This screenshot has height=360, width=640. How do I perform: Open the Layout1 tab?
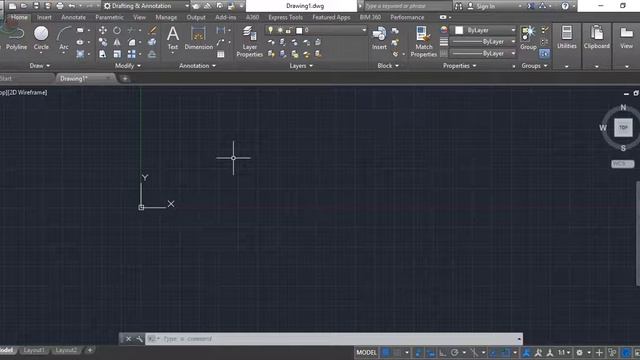pyautogui.click(x=34, y=350)
